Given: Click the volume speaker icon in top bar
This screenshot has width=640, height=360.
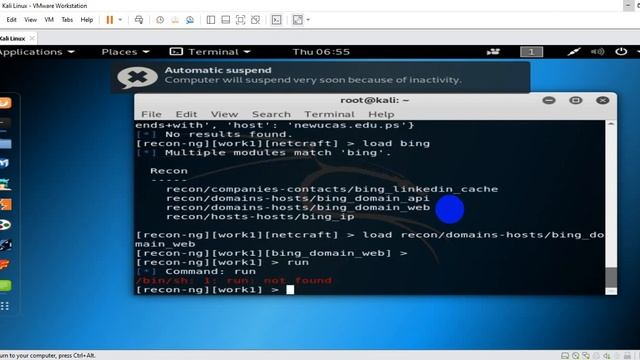Looking at the screenshot, I should click(598, 52).
